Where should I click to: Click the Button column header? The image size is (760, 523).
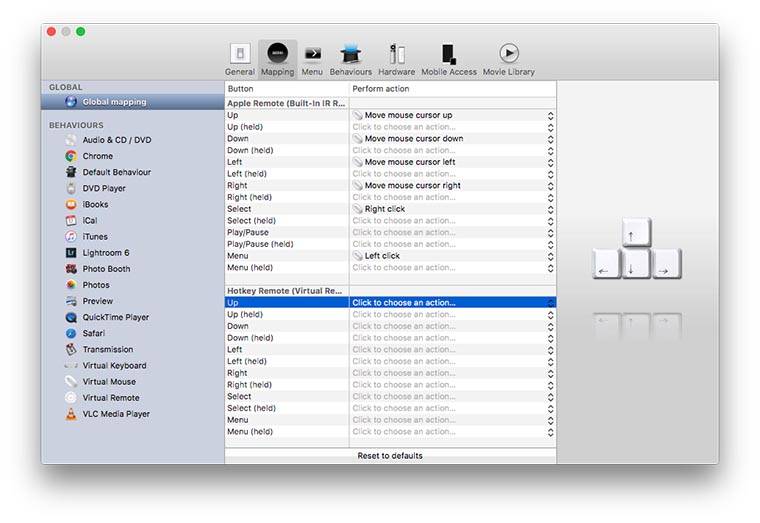[287, 89]
